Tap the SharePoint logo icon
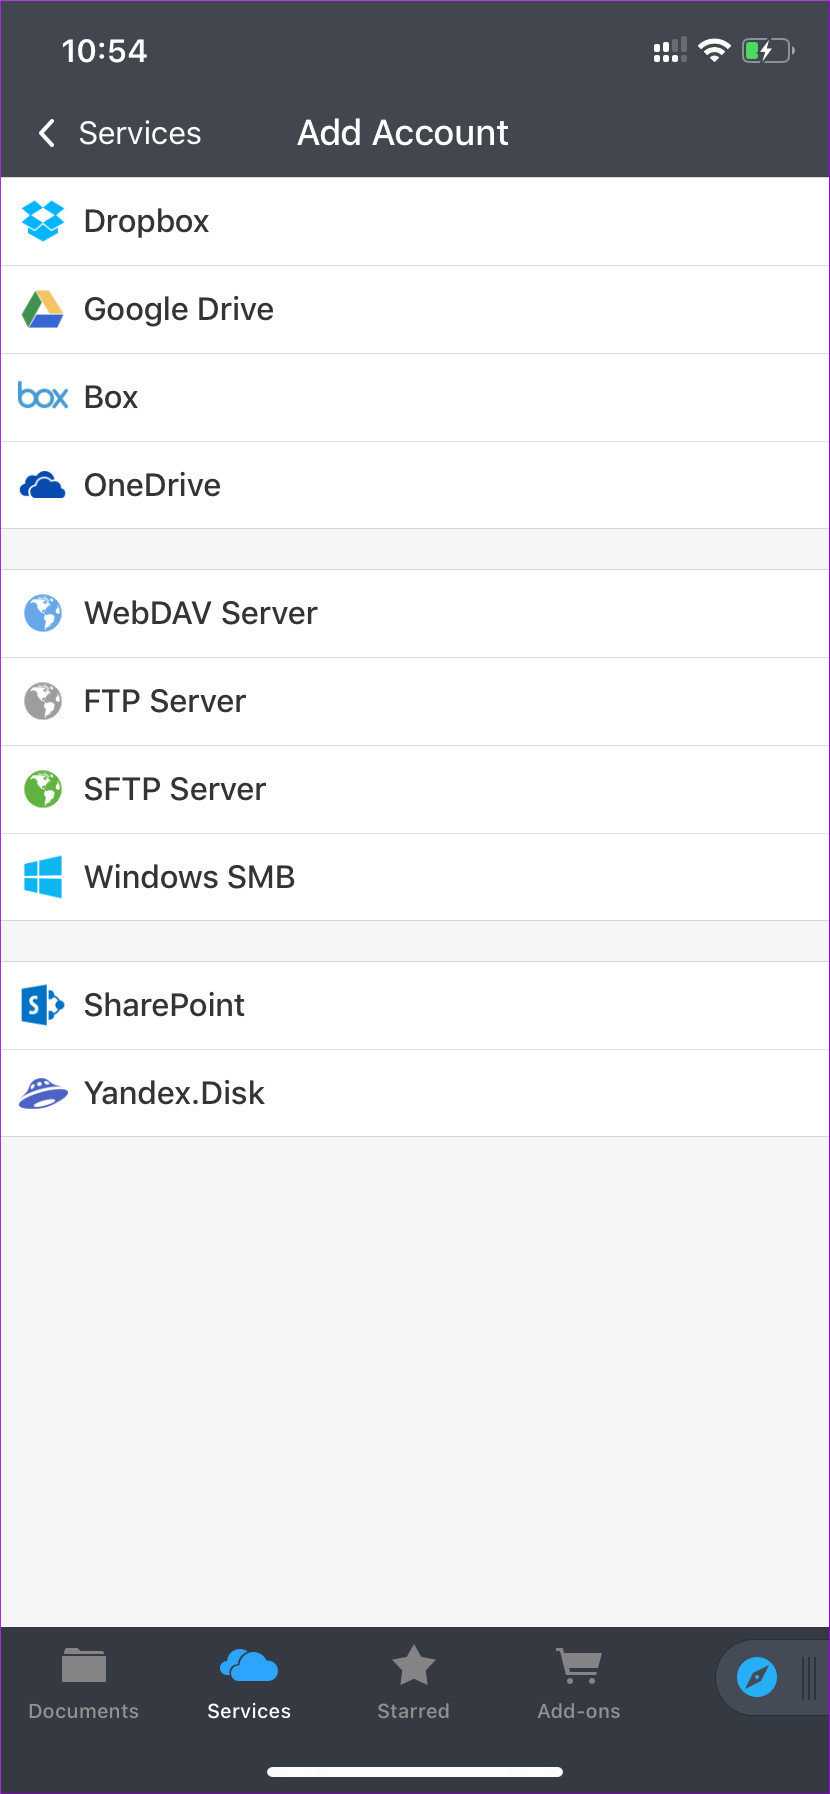The image size is (830, 1794). (x=43, y=1005)
